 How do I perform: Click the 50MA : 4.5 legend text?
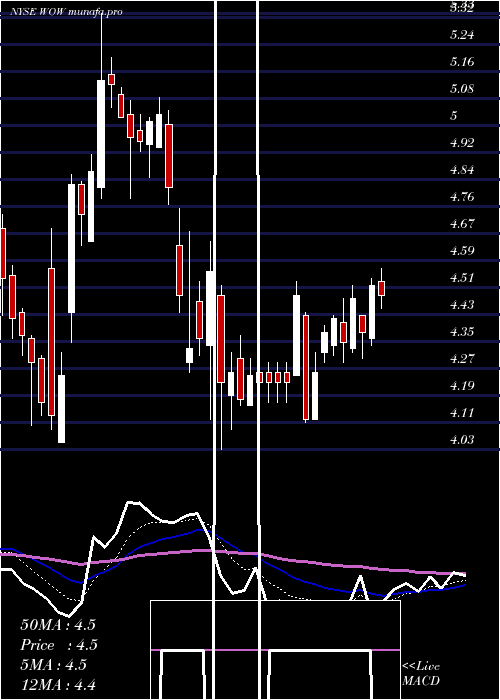point(58,625)
